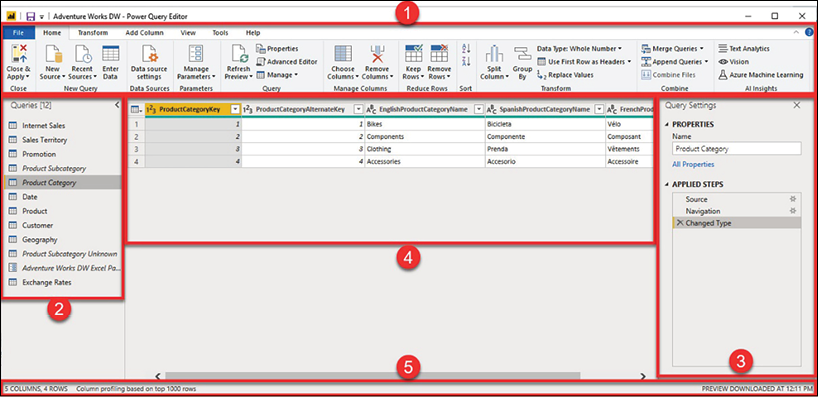The height and width of the screenshot is (397, 818).
Task: Click the Refresh Preview icon
Action: pyautogui.click(x=239, y=54)
